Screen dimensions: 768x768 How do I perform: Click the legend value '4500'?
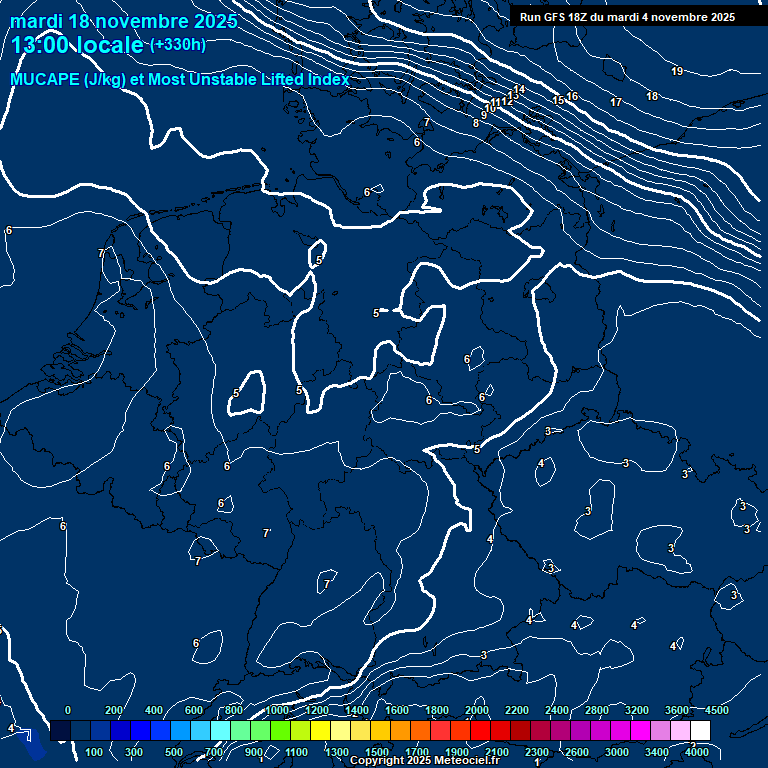717,710
